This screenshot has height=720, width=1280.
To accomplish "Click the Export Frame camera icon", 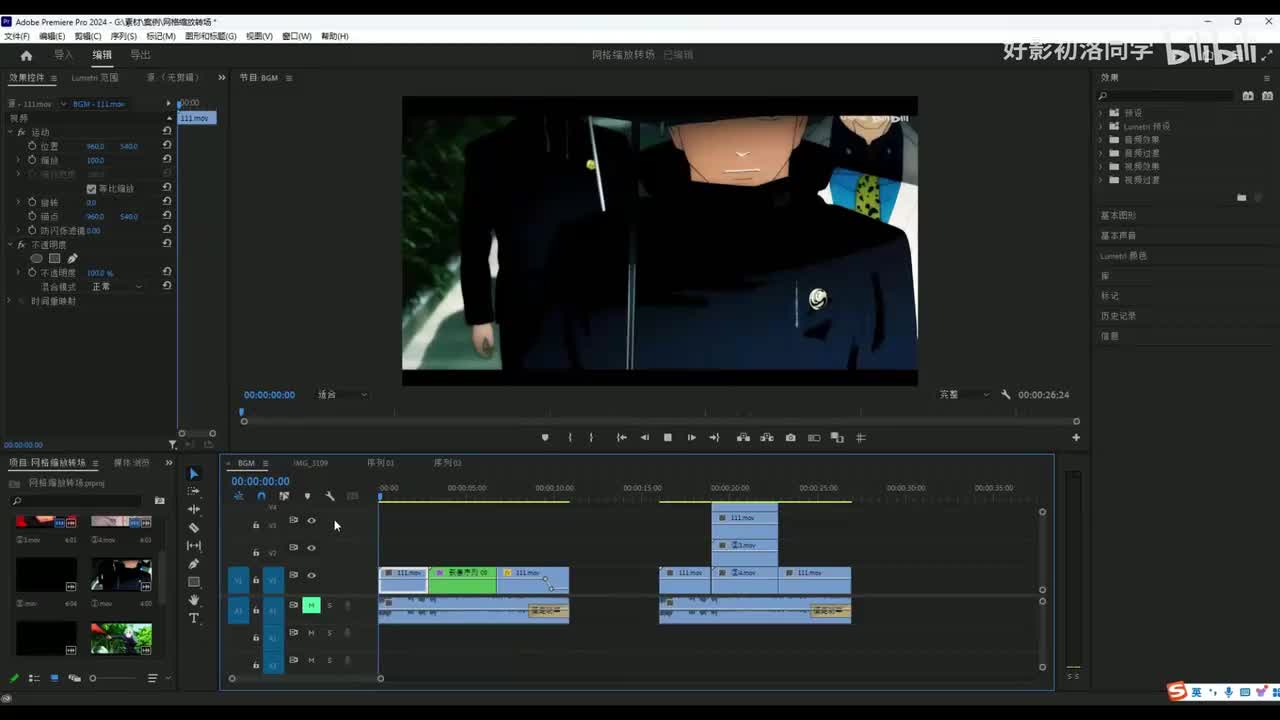I will [791, 438].
